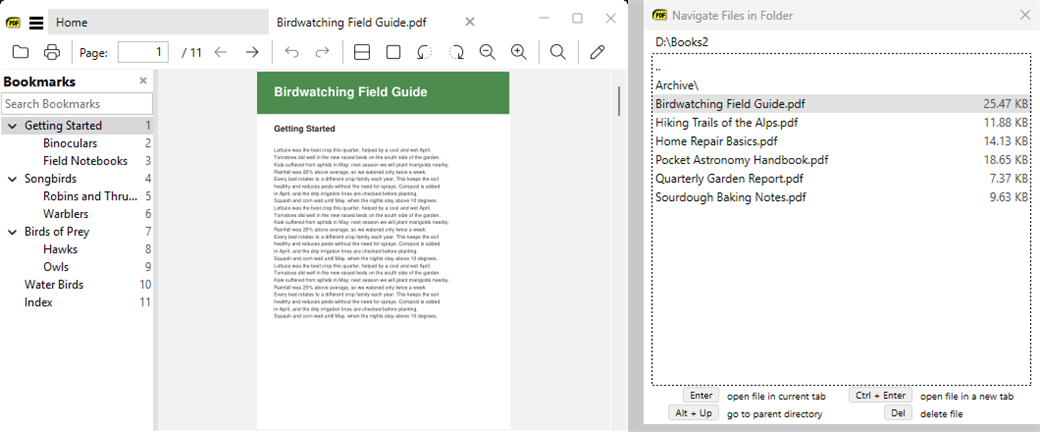Click the Getting Started bookmark label
Image resolution: width=1040 pixels, height=432 pixels.
pos(63,125)
